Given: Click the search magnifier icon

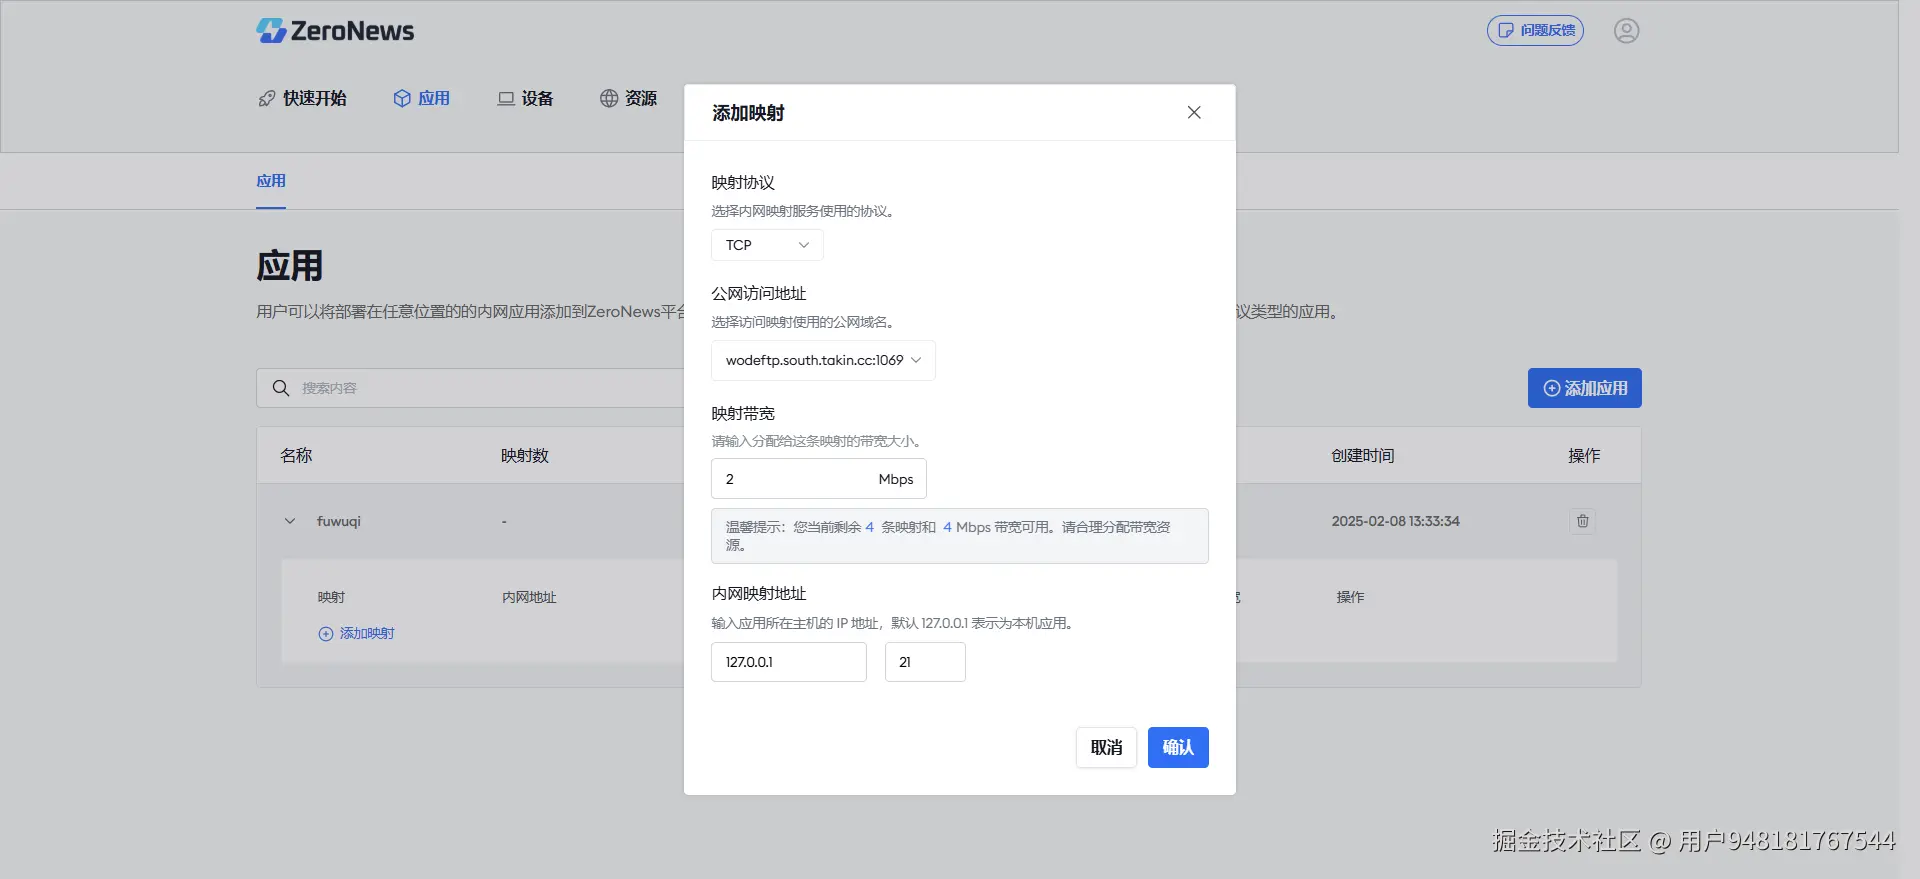Looking at the screenshot, I should pyautogui.click(x=281, y=388).
